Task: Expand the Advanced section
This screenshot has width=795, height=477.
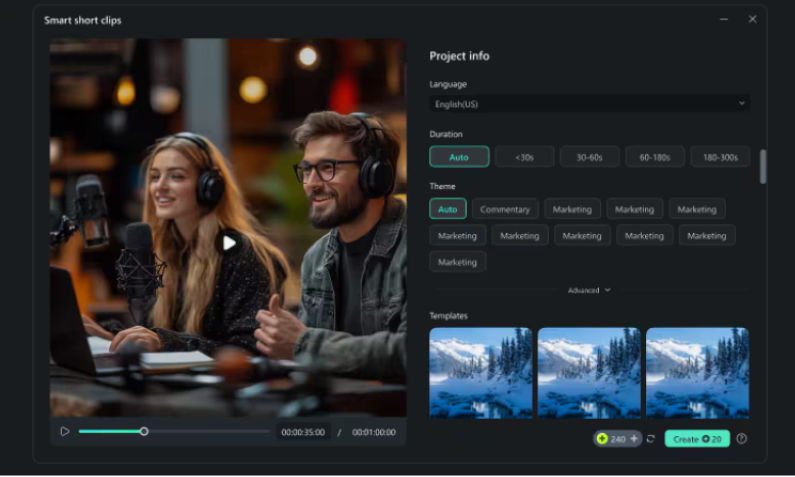Action: [589, 290]
